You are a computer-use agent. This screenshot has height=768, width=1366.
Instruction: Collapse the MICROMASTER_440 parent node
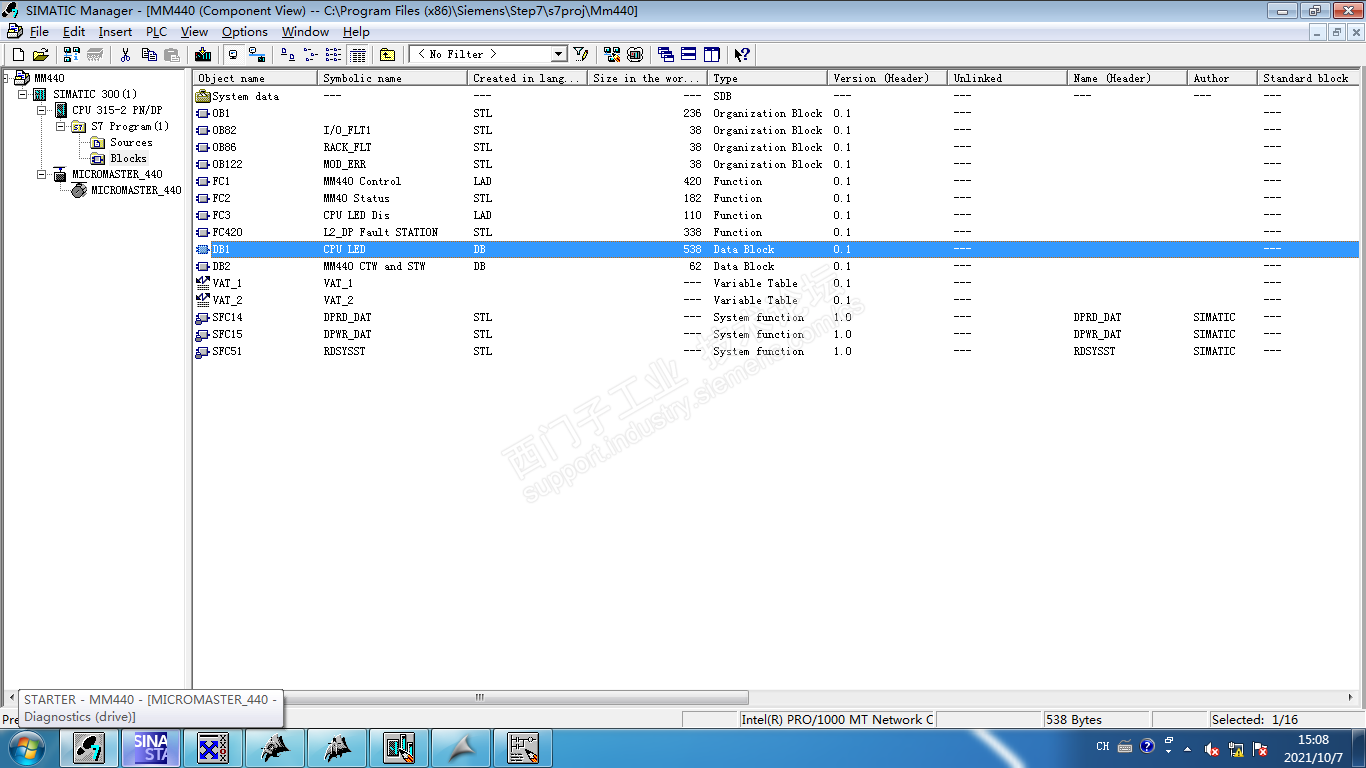click(x=43, y=174)
